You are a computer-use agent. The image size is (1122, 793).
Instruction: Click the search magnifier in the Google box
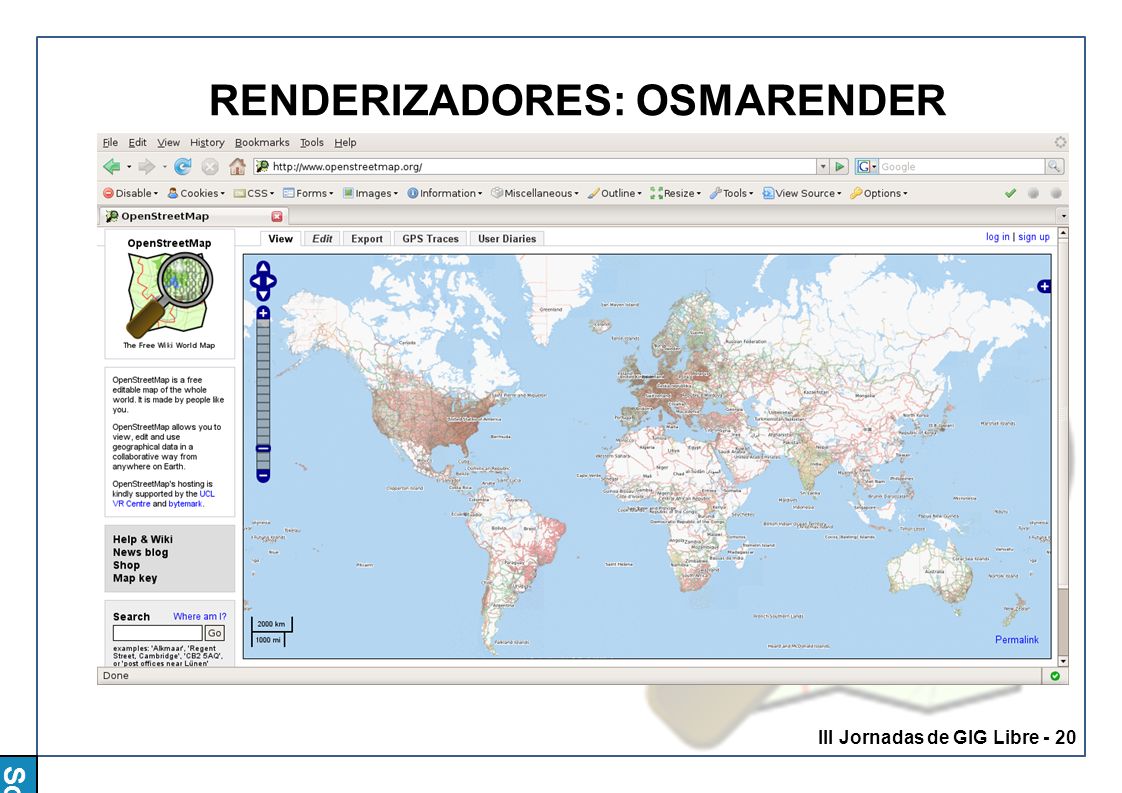[x=1054, y=167]
